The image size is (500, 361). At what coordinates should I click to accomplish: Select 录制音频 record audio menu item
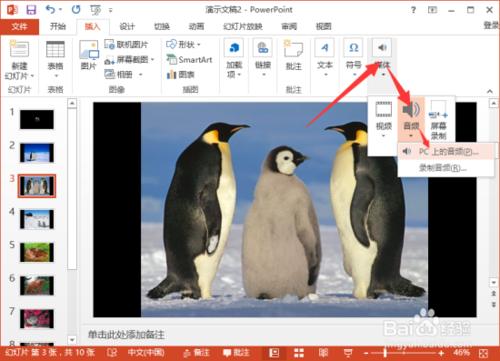[446, 168]
